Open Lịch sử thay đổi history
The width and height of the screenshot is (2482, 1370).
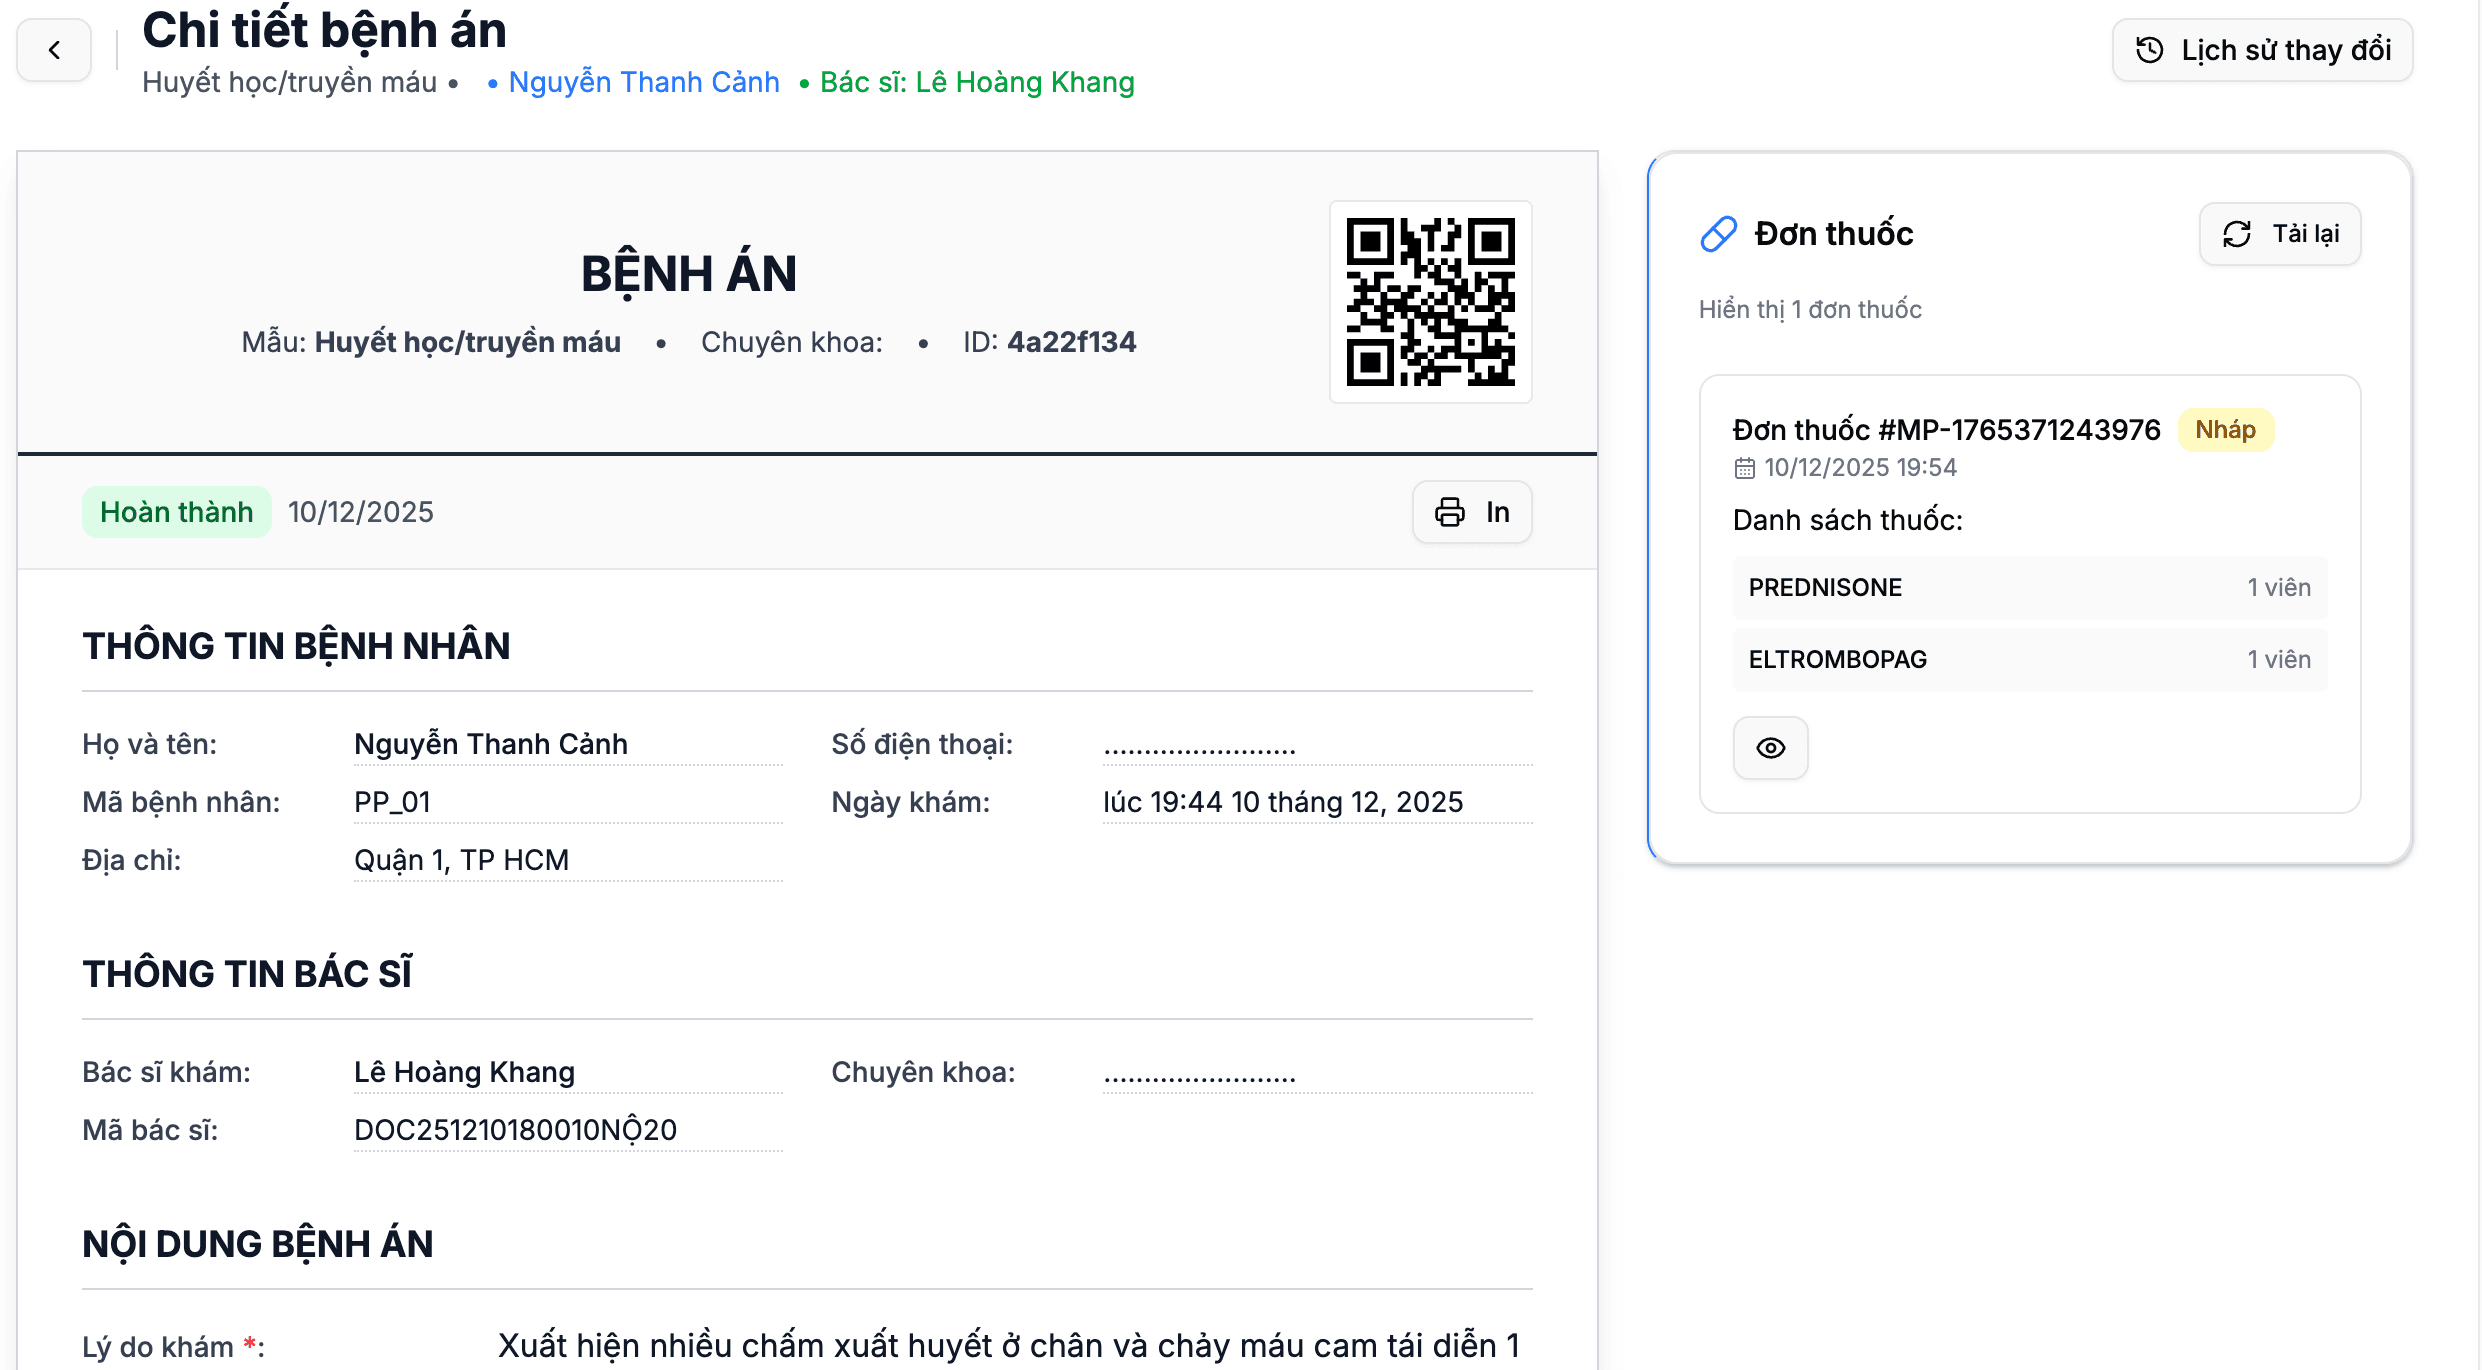coord(2262,50)
